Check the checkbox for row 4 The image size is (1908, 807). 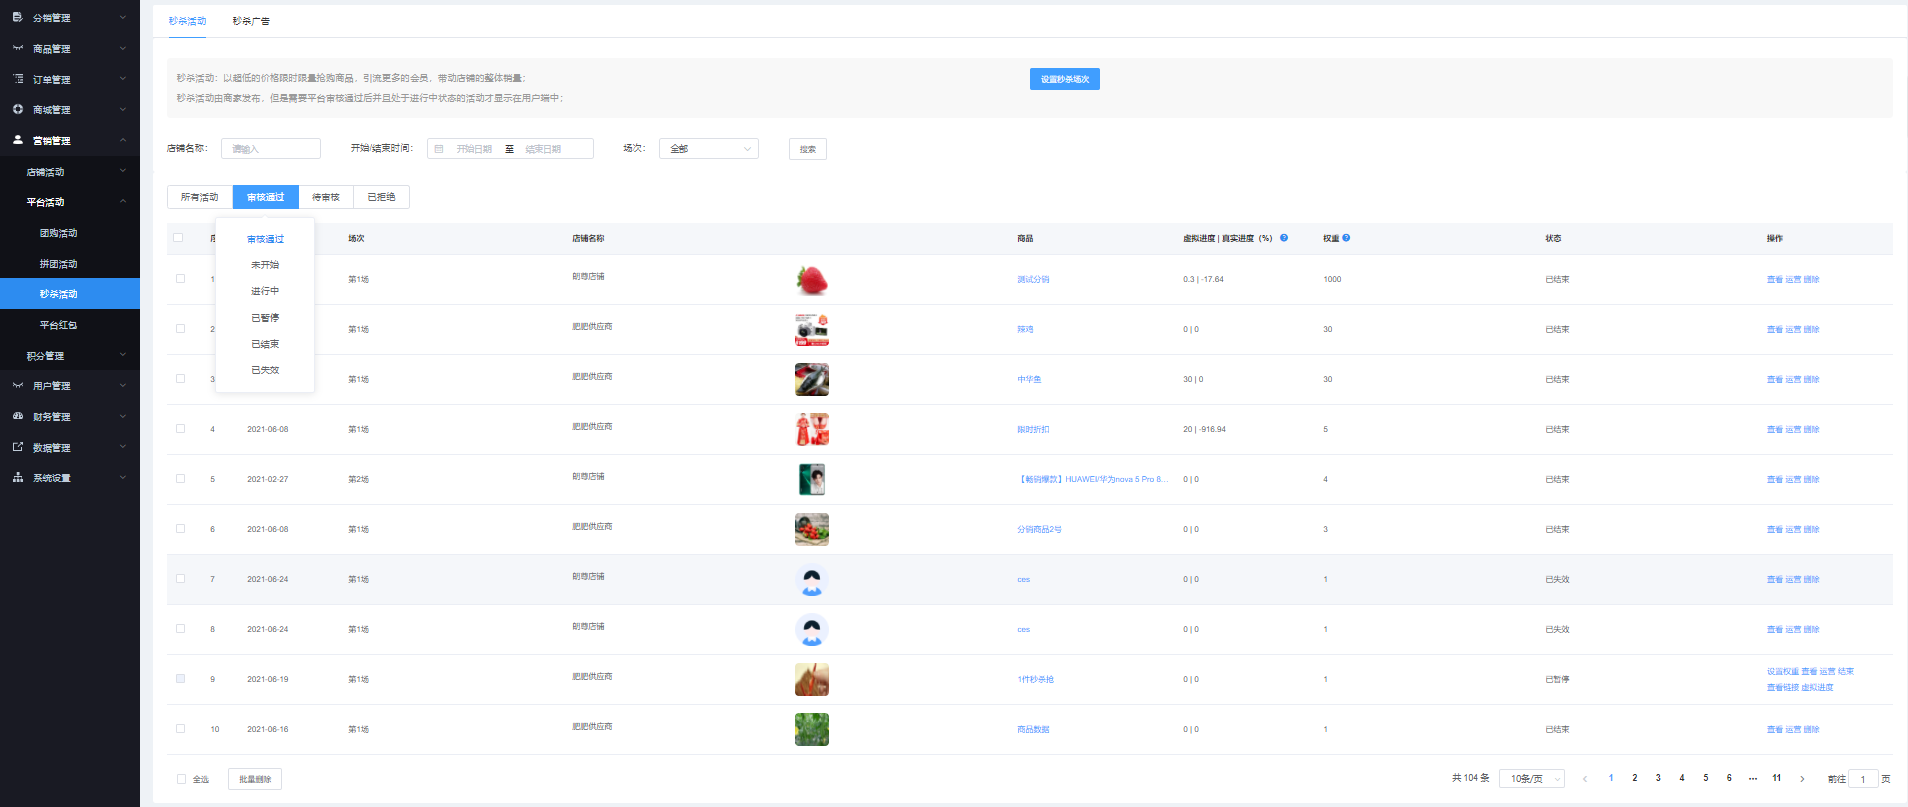180,429
